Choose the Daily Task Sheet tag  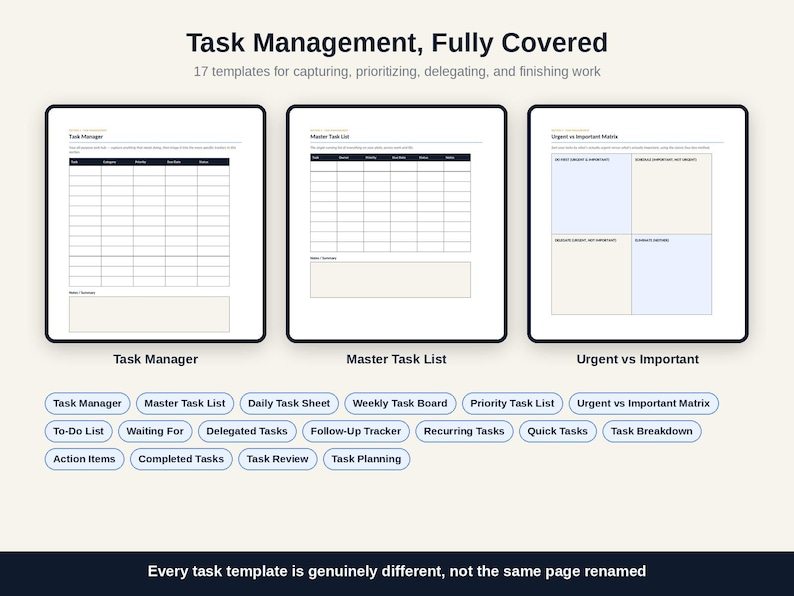[x=289, y=404]
